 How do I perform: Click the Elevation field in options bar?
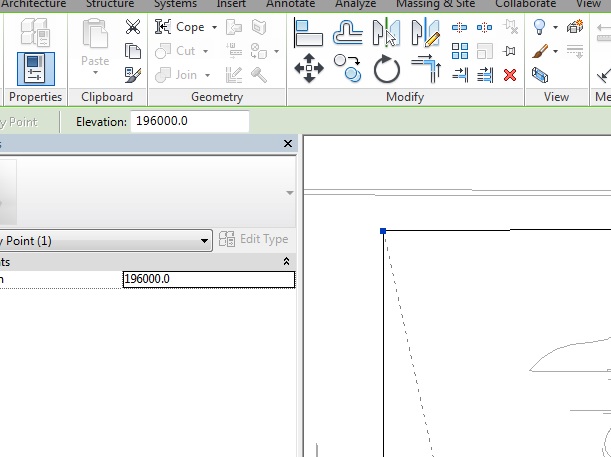click(x=190, y=121)
